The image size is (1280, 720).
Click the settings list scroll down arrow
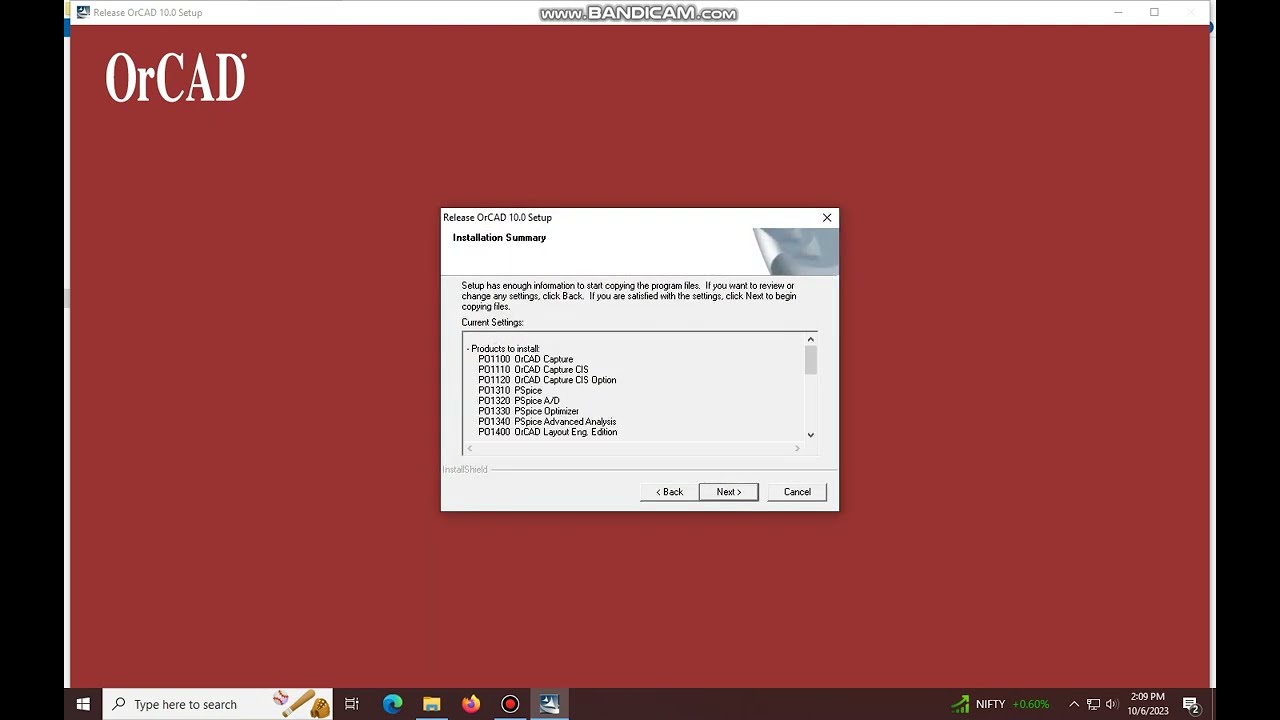pos(810,435)
